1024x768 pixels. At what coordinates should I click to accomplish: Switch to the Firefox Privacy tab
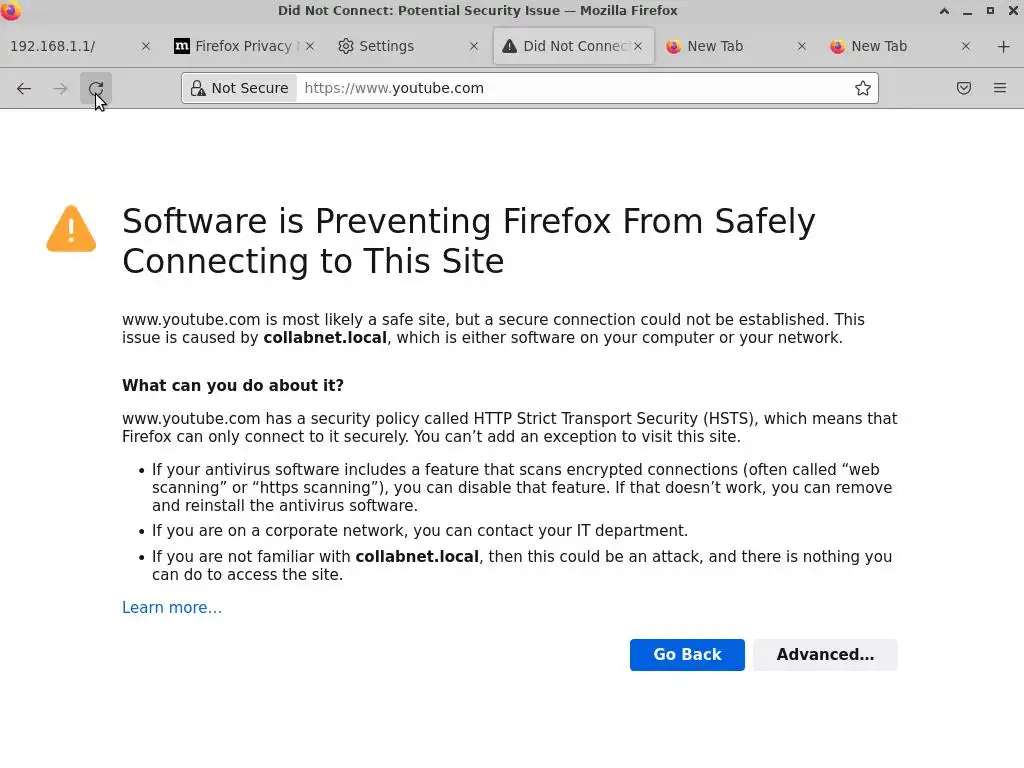coord(235,46)
